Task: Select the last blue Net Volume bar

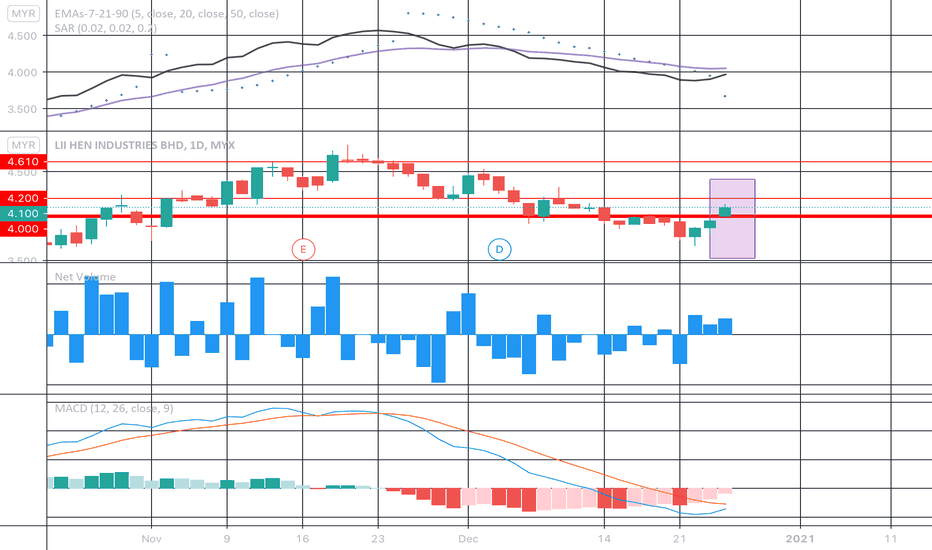Action: pyautogui.click(x=725, y=326)
